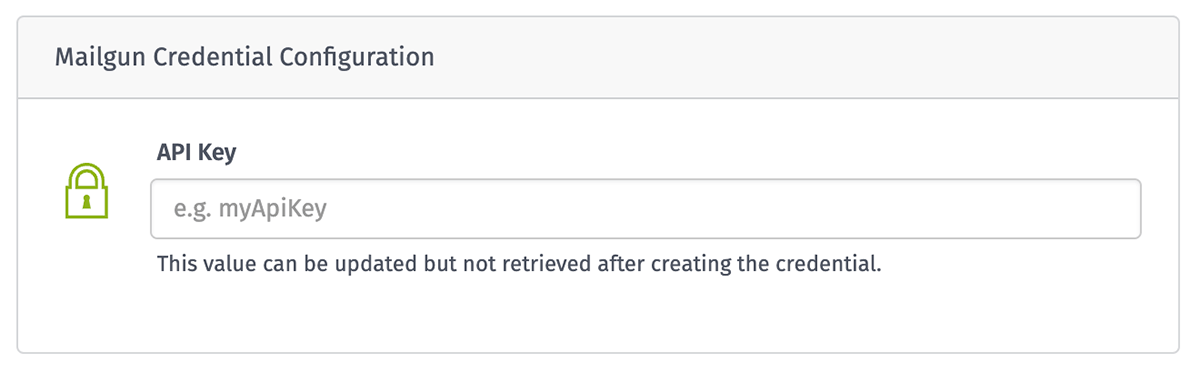Click the keyhole in the padlock icon
The height and width of the screenshot is (373, 1200).
pyautogui.click(x=86, y=201)
